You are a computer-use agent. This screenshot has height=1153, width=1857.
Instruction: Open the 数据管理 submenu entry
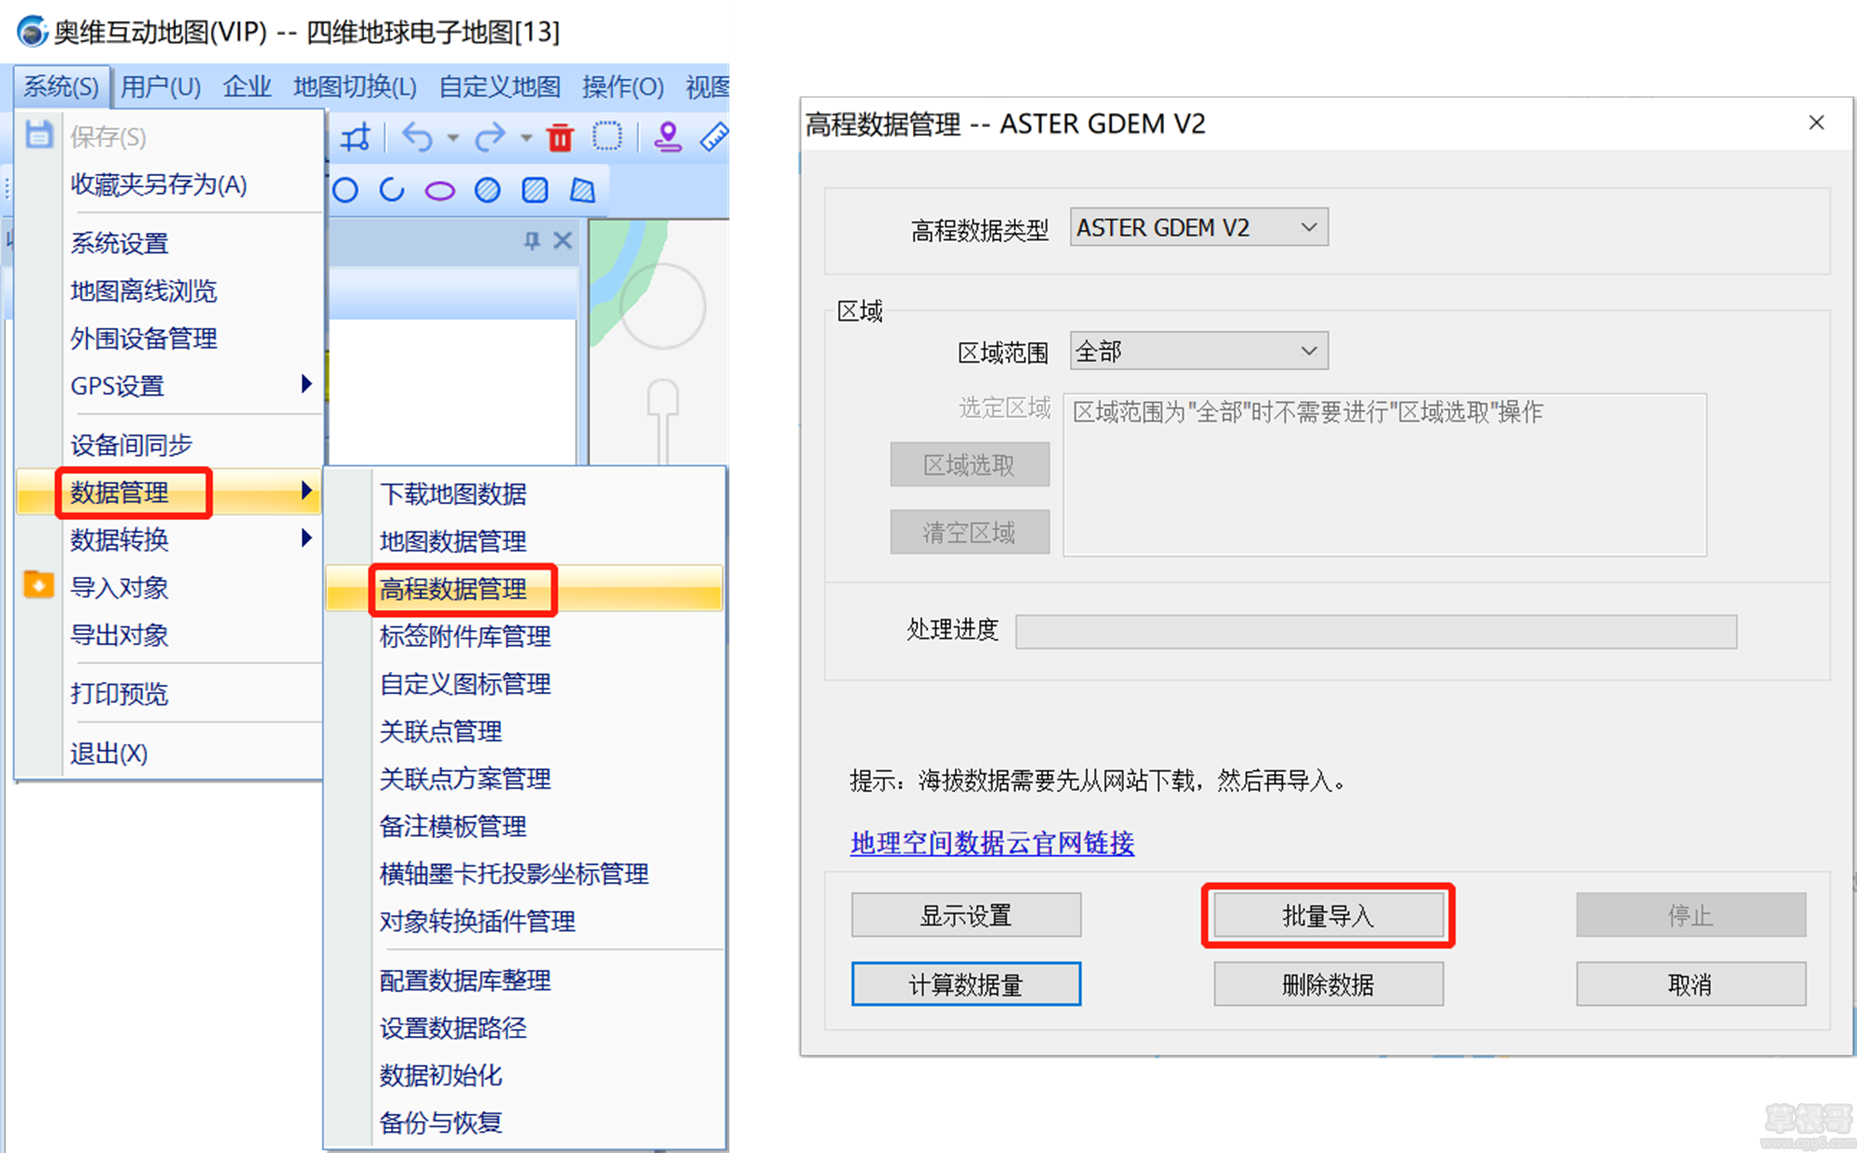pos(168,492)
